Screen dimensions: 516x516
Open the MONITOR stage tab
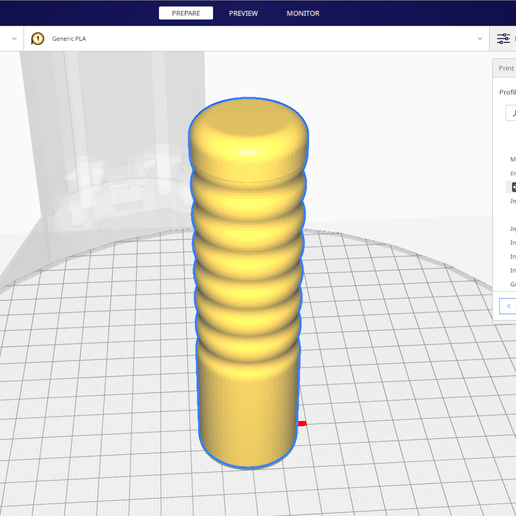[x=303, y=13]
